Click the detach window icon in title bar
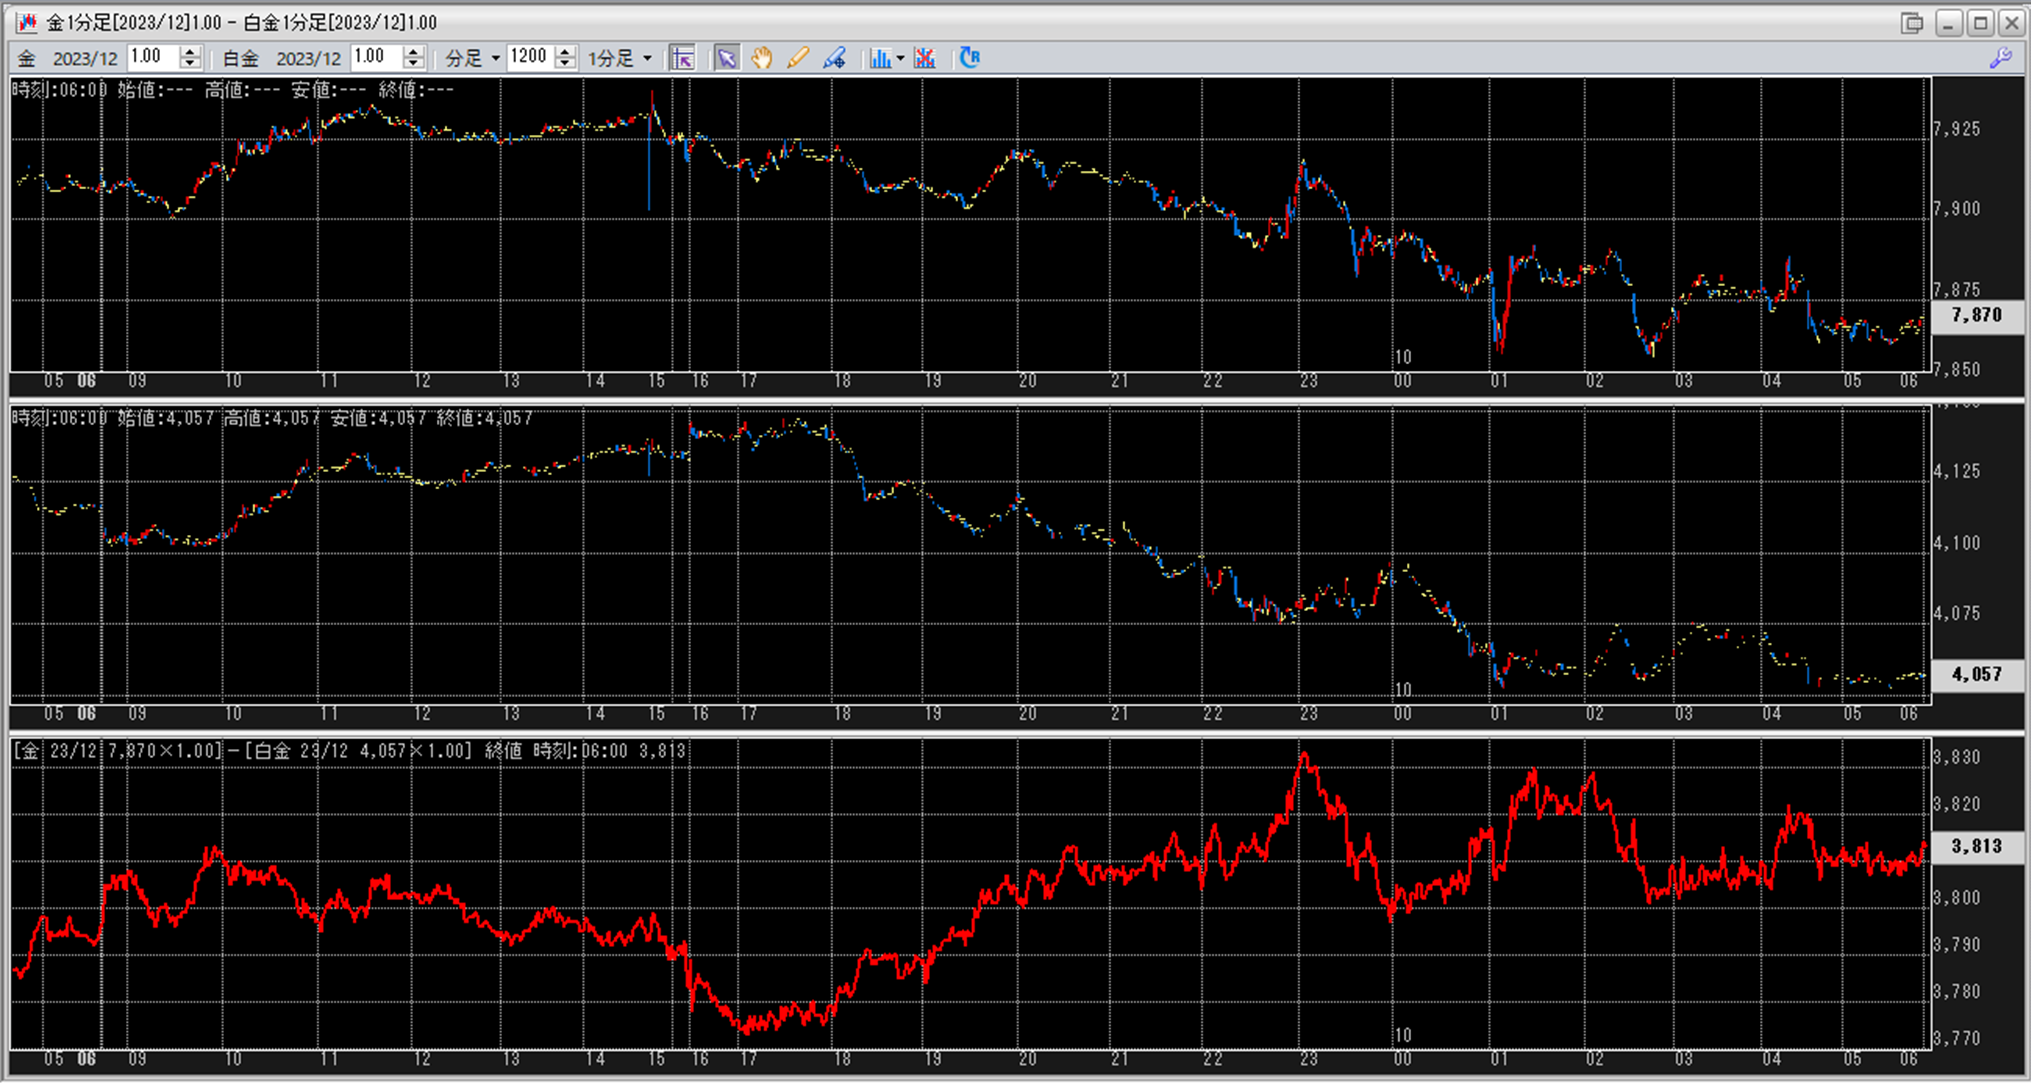 coord(1911,22)
